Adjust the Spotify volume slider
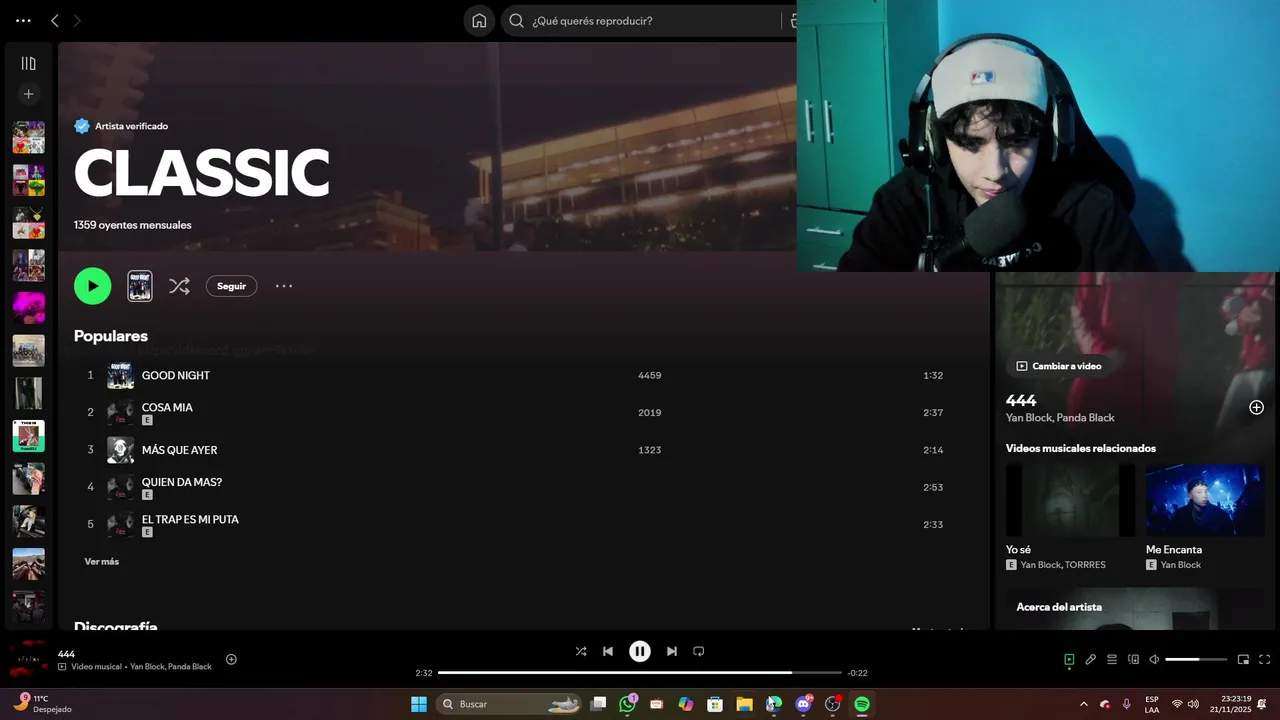This screenshot has height=720, width=1280. (x=1196, y=660)
